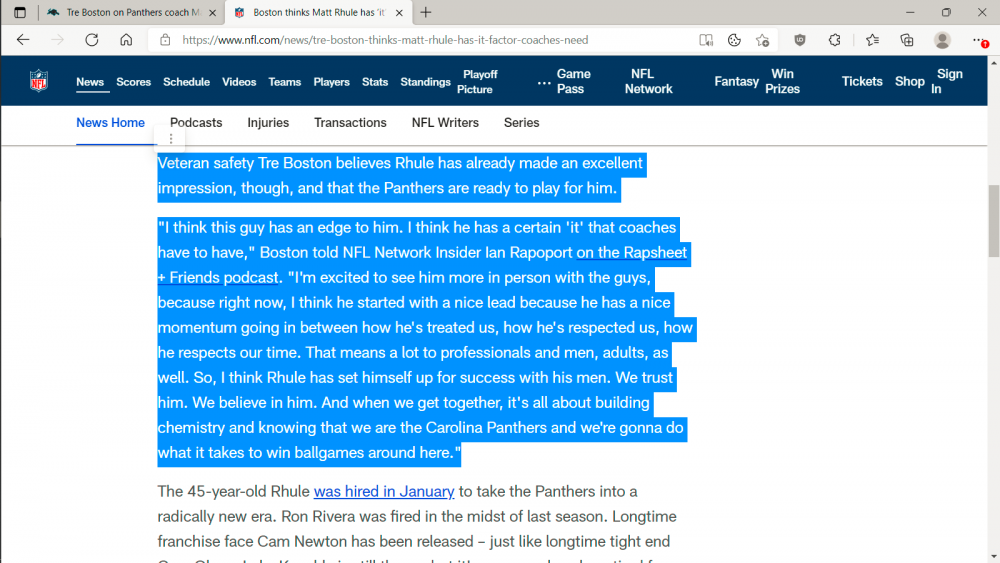
Task: Select the NFL Writers sub-tab
Action: click(x=445, y=122)
